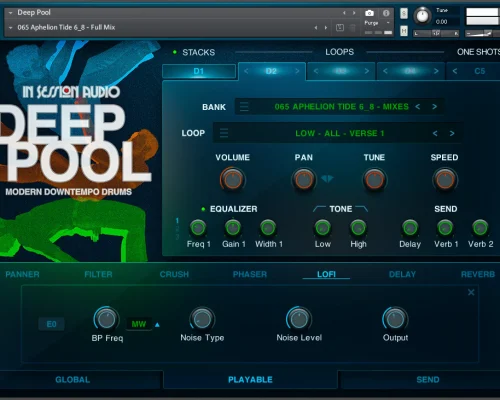Switch to the PLAYABLE page

click(x=250, y=380)
